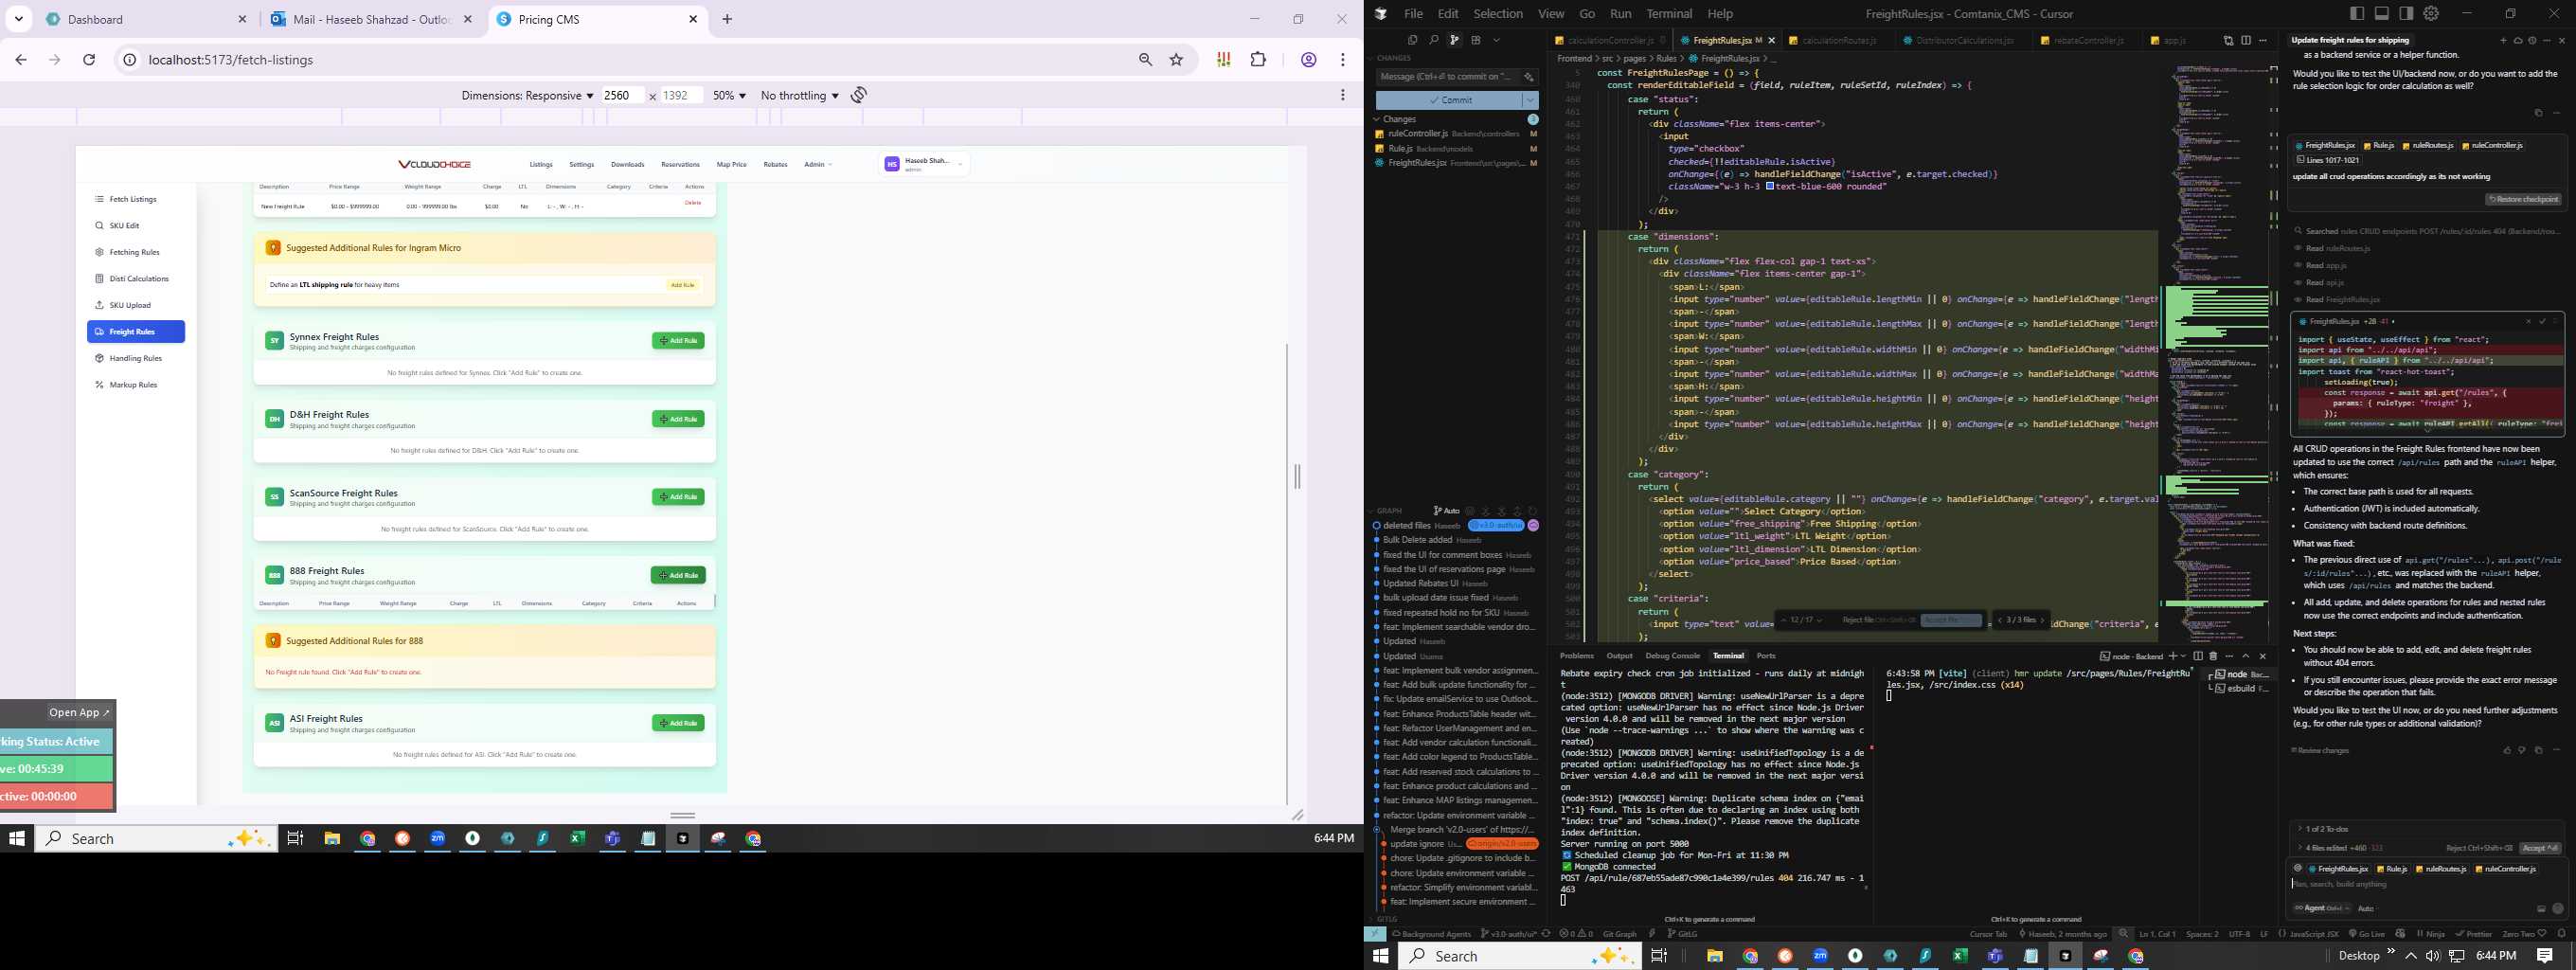Screen dimensions: 2576x970
Task: Select the esbuild terminal entry
Action: point(2241,689)
